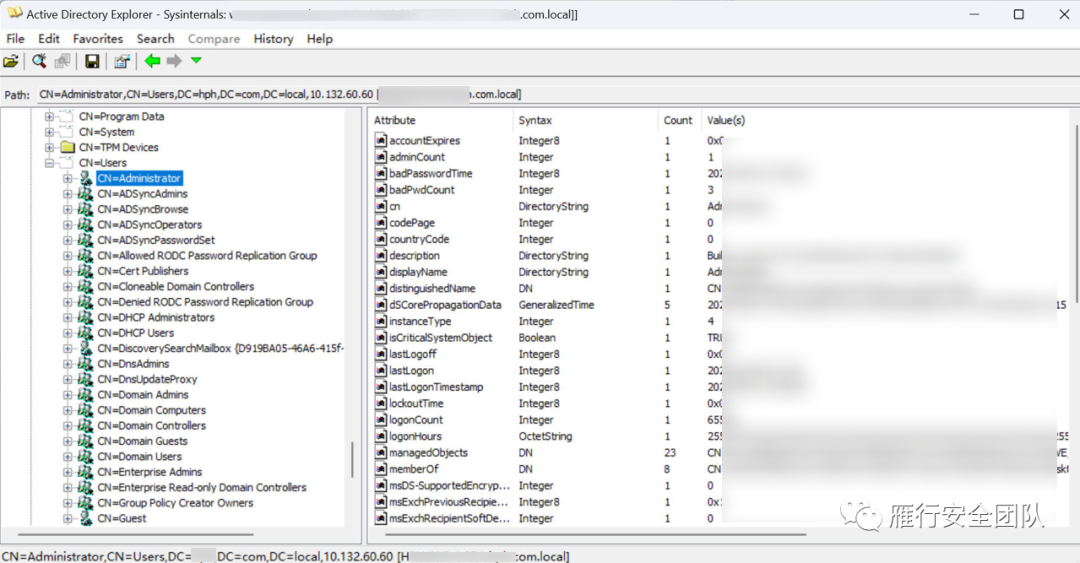Click the attribute icon beside logonHours

click(381, 436)
